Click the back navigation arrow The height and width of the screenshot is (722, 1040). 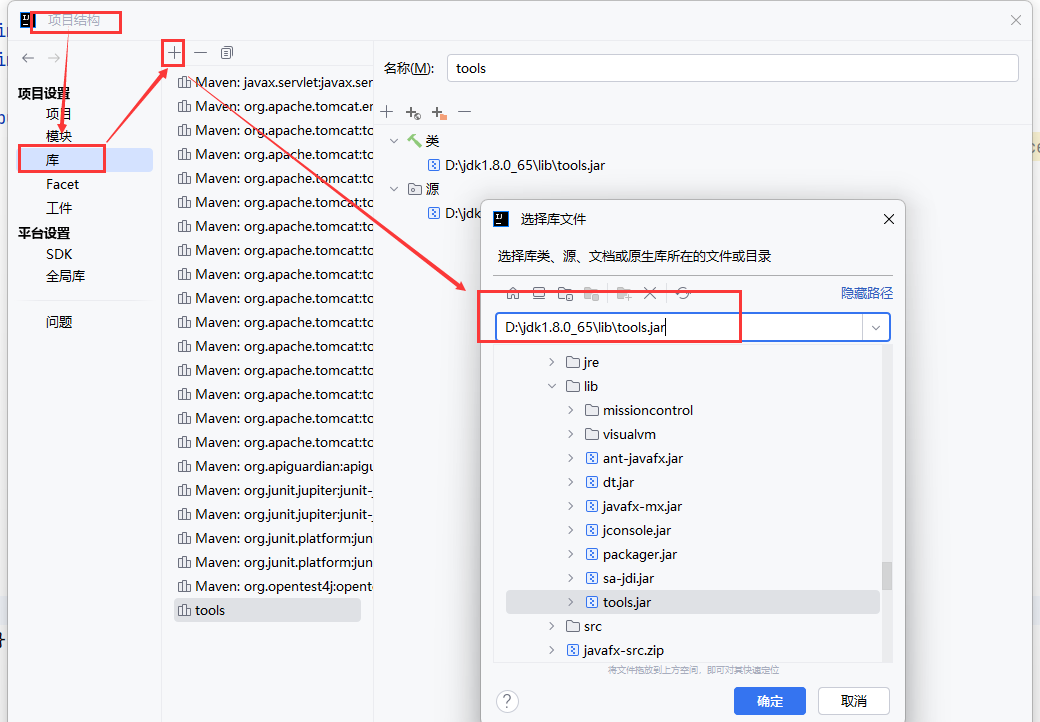point(28,59)
